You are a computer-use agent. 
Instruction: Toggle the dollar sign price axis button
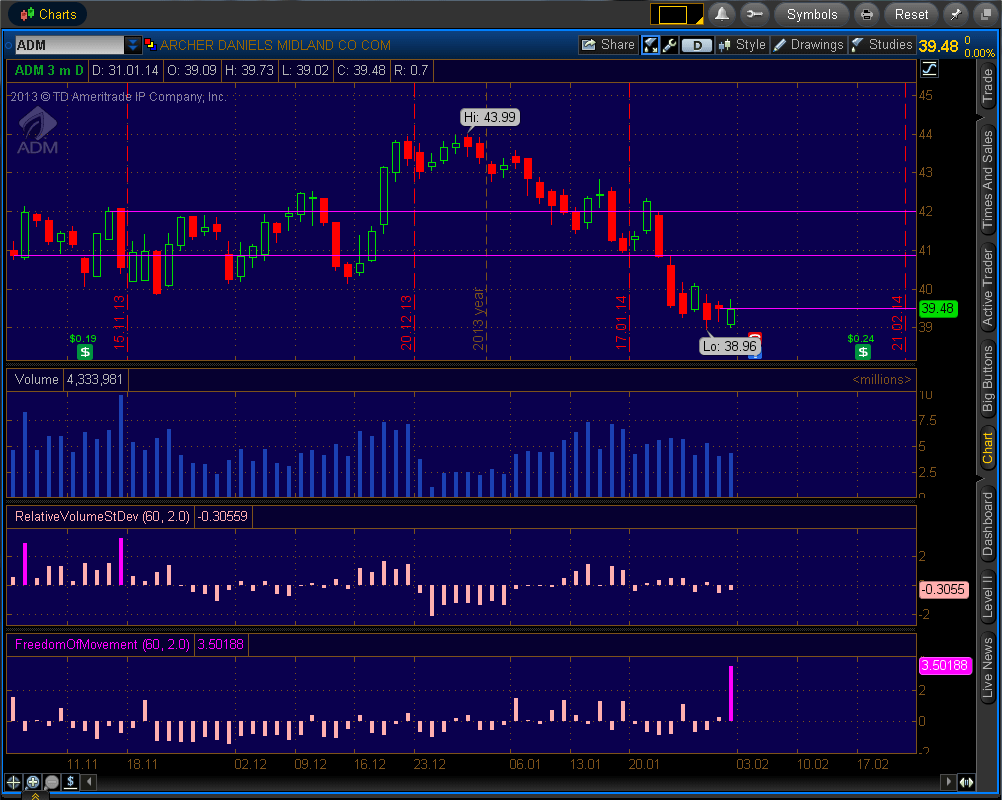pos(71,782)
